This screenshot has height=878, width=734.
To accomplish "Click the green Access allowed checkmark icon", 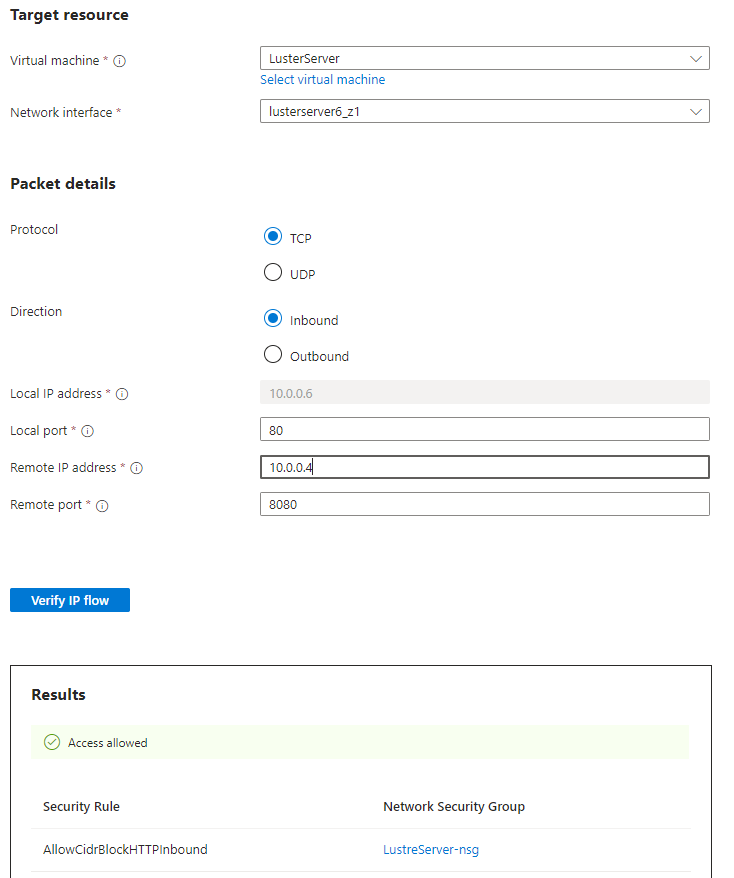I will [x=52, y=743].
